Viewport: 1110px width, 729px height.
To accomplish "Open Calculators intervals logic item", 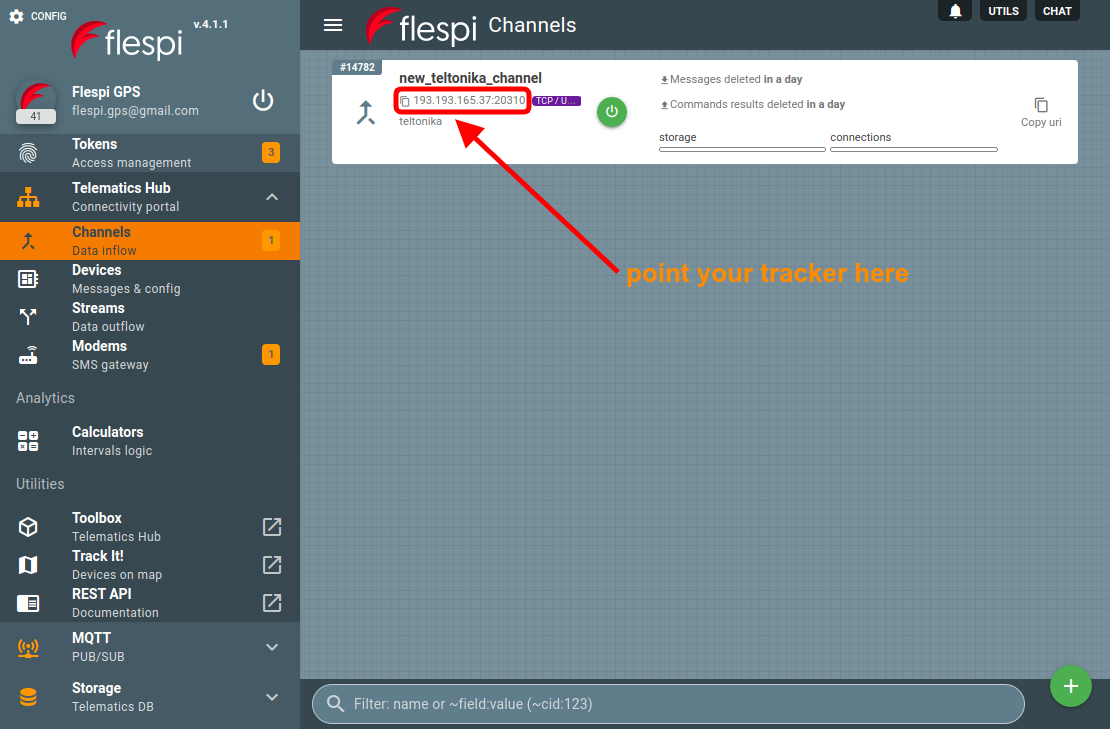I will [107, 441].
